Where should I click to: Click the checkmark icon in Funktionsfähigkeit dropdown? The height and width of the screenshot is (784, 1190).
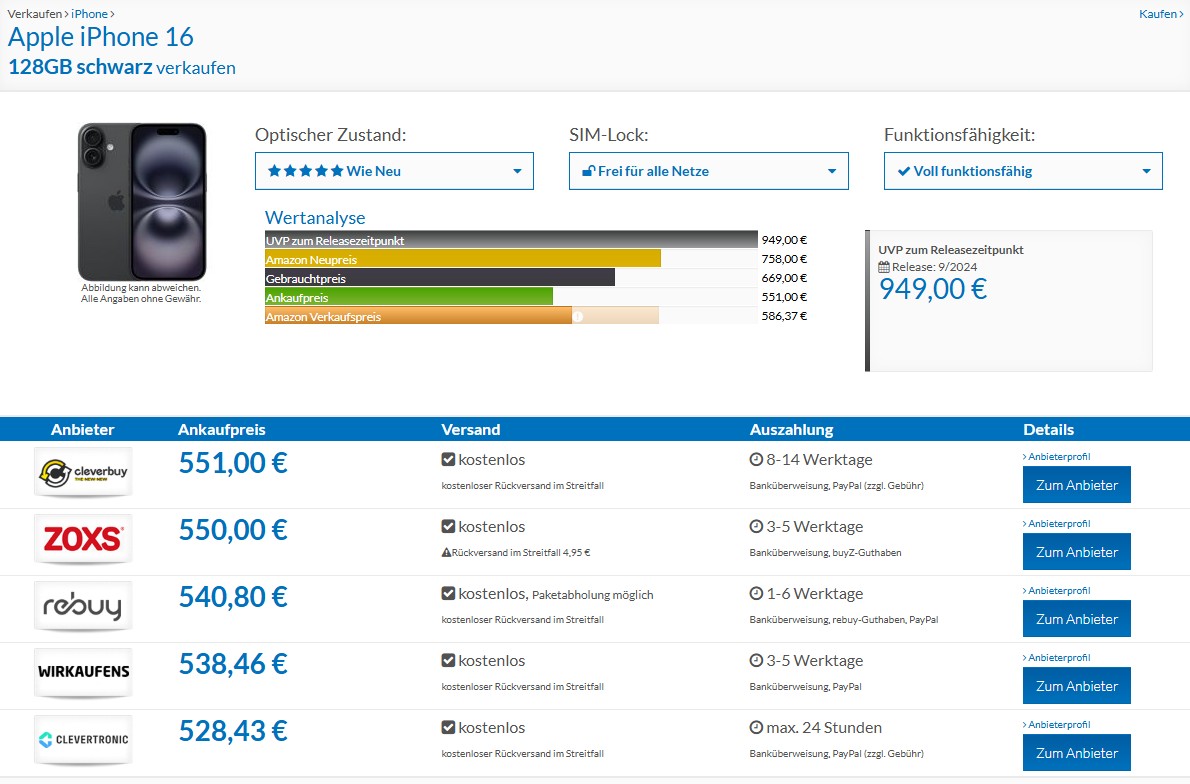point(904,171)
